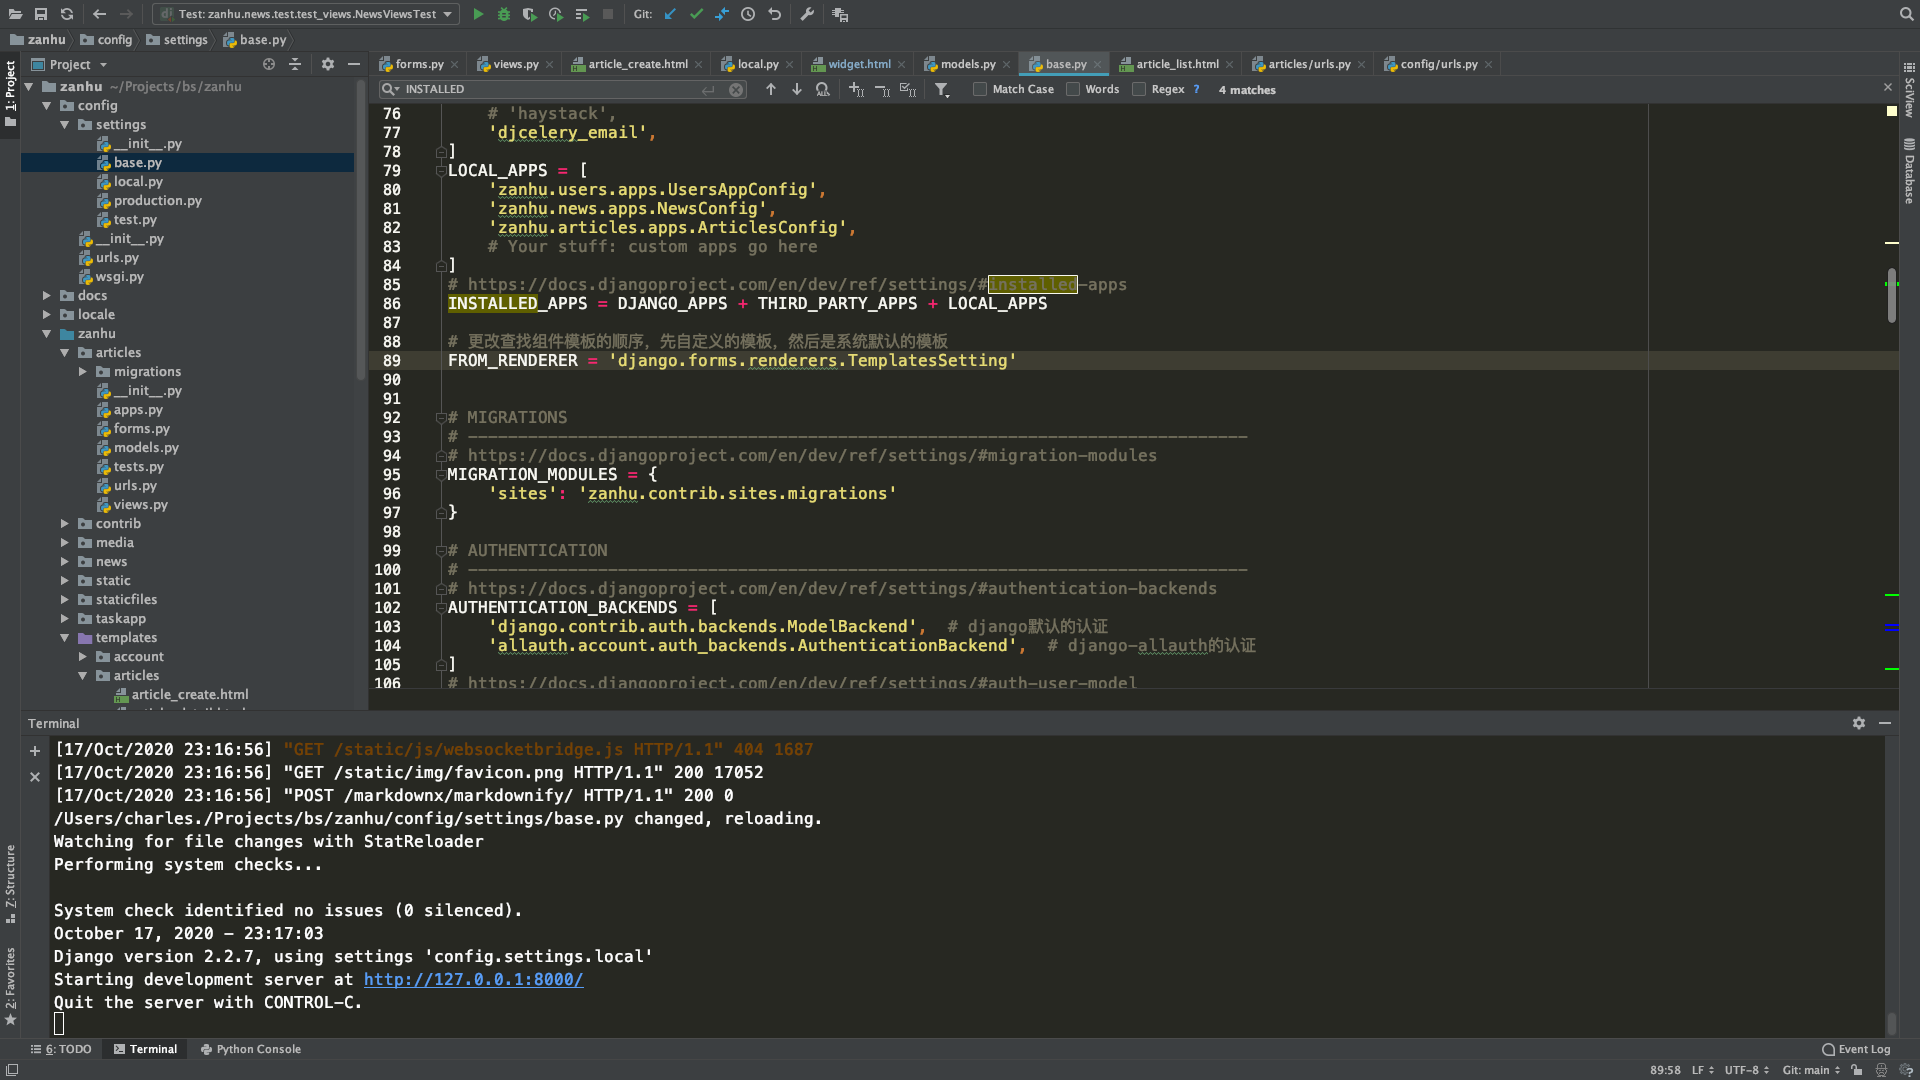This screenshot has height=1080, width=1920.
Task: Click the Run test configuration button
Action: pyautogui.click(x=477, y=15)
